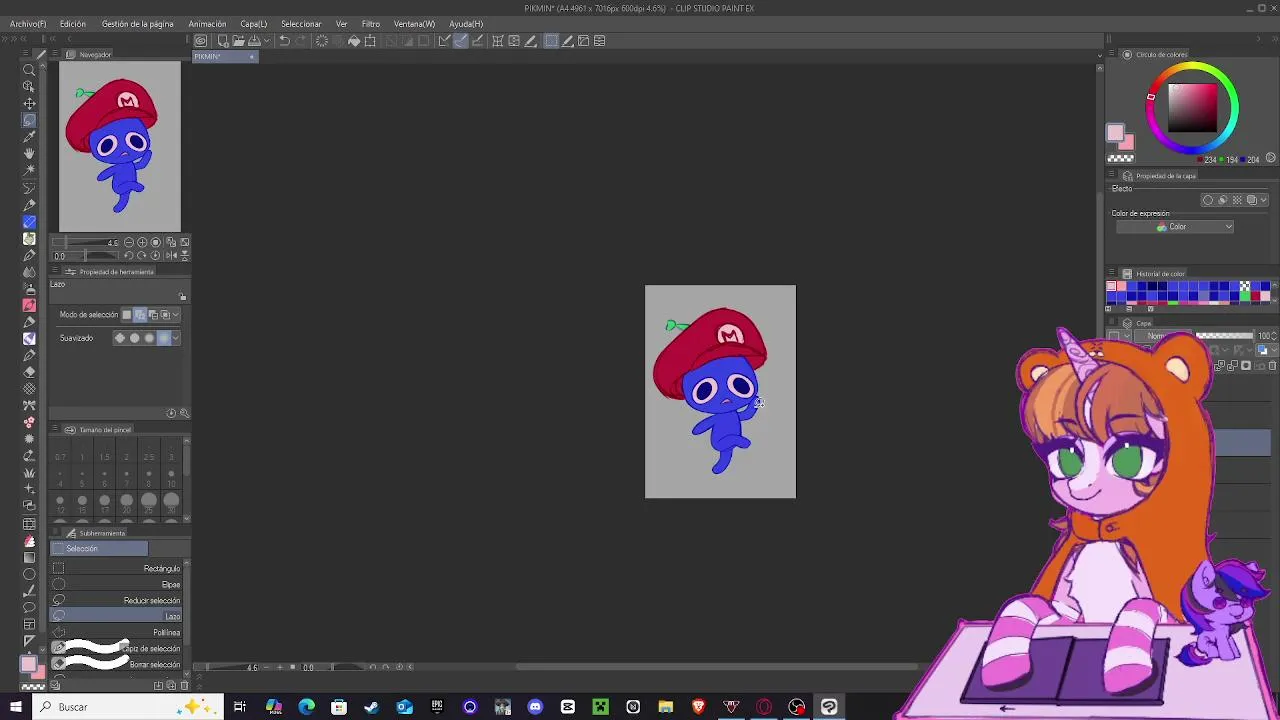Open the Microsoft Edge taskbar icon
The height and width of the screenshot is (720, 1280).
point(306,707)
